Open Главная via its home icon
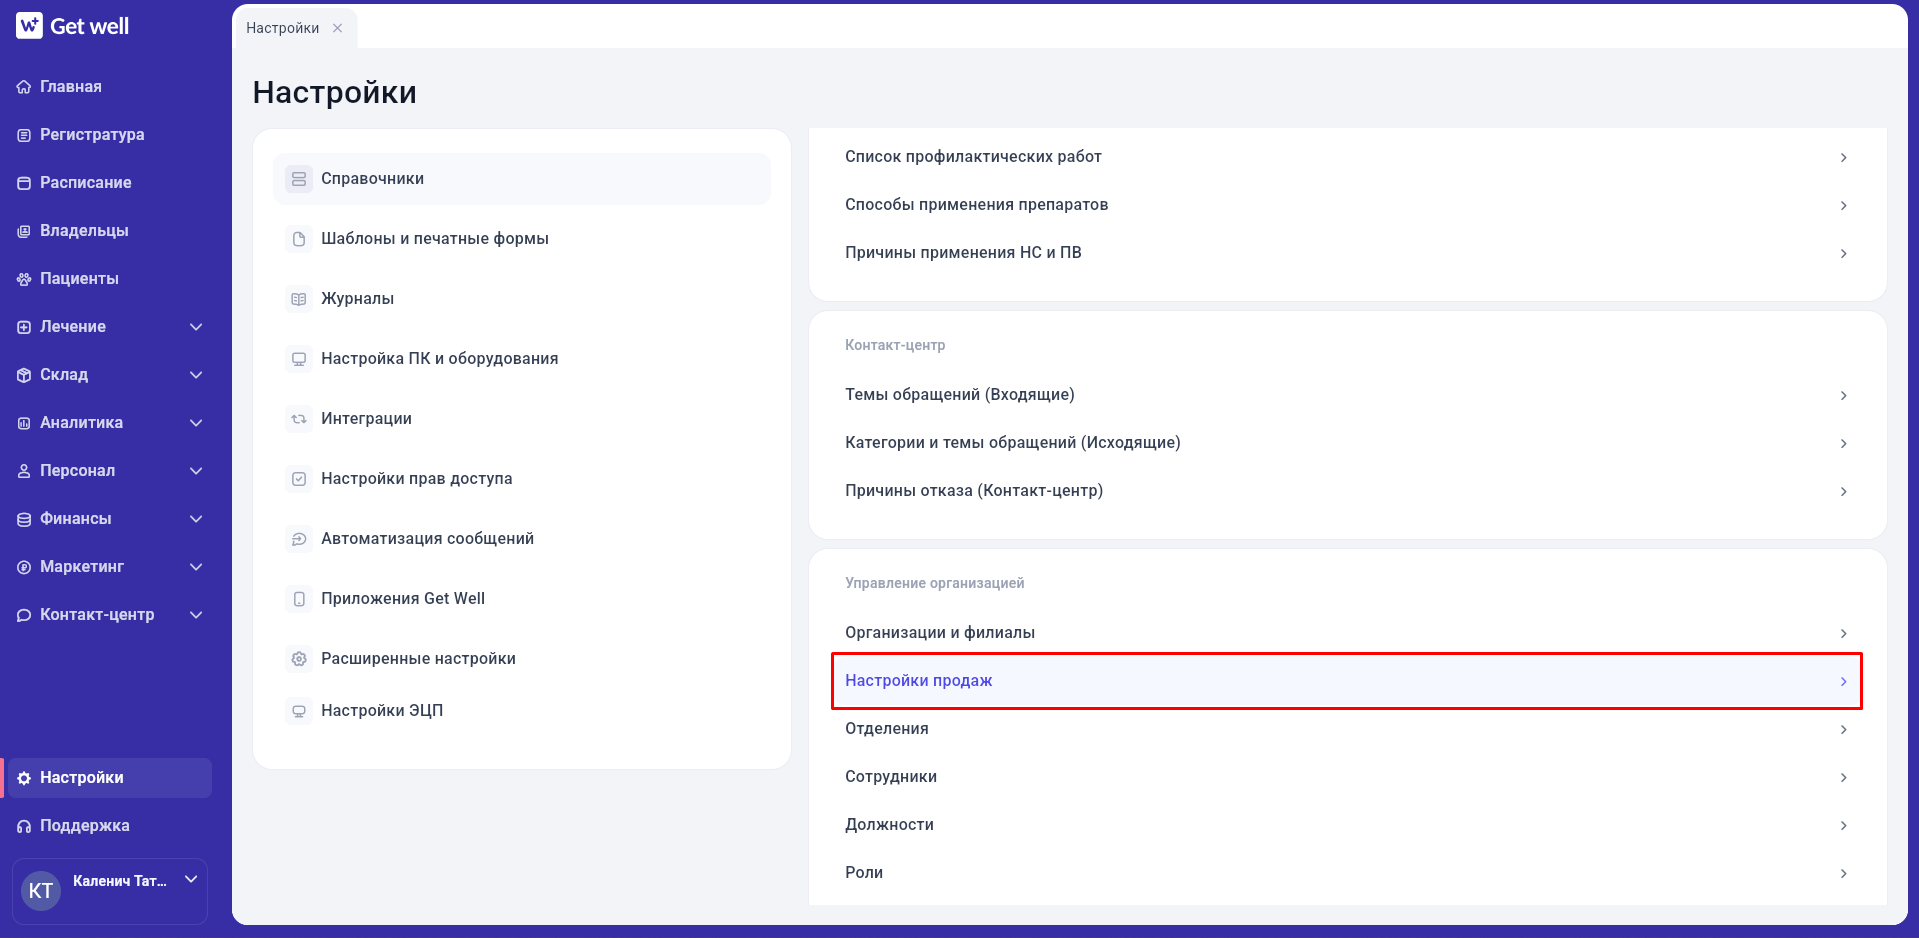The image size is (1919, 938). (x=24, y=87)
